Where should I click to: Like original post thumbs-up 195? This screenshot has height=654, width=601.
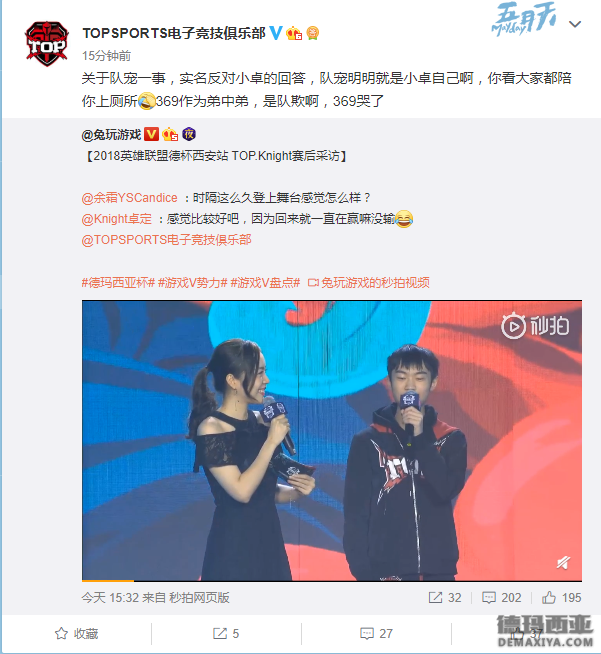(x=561, y=598)
